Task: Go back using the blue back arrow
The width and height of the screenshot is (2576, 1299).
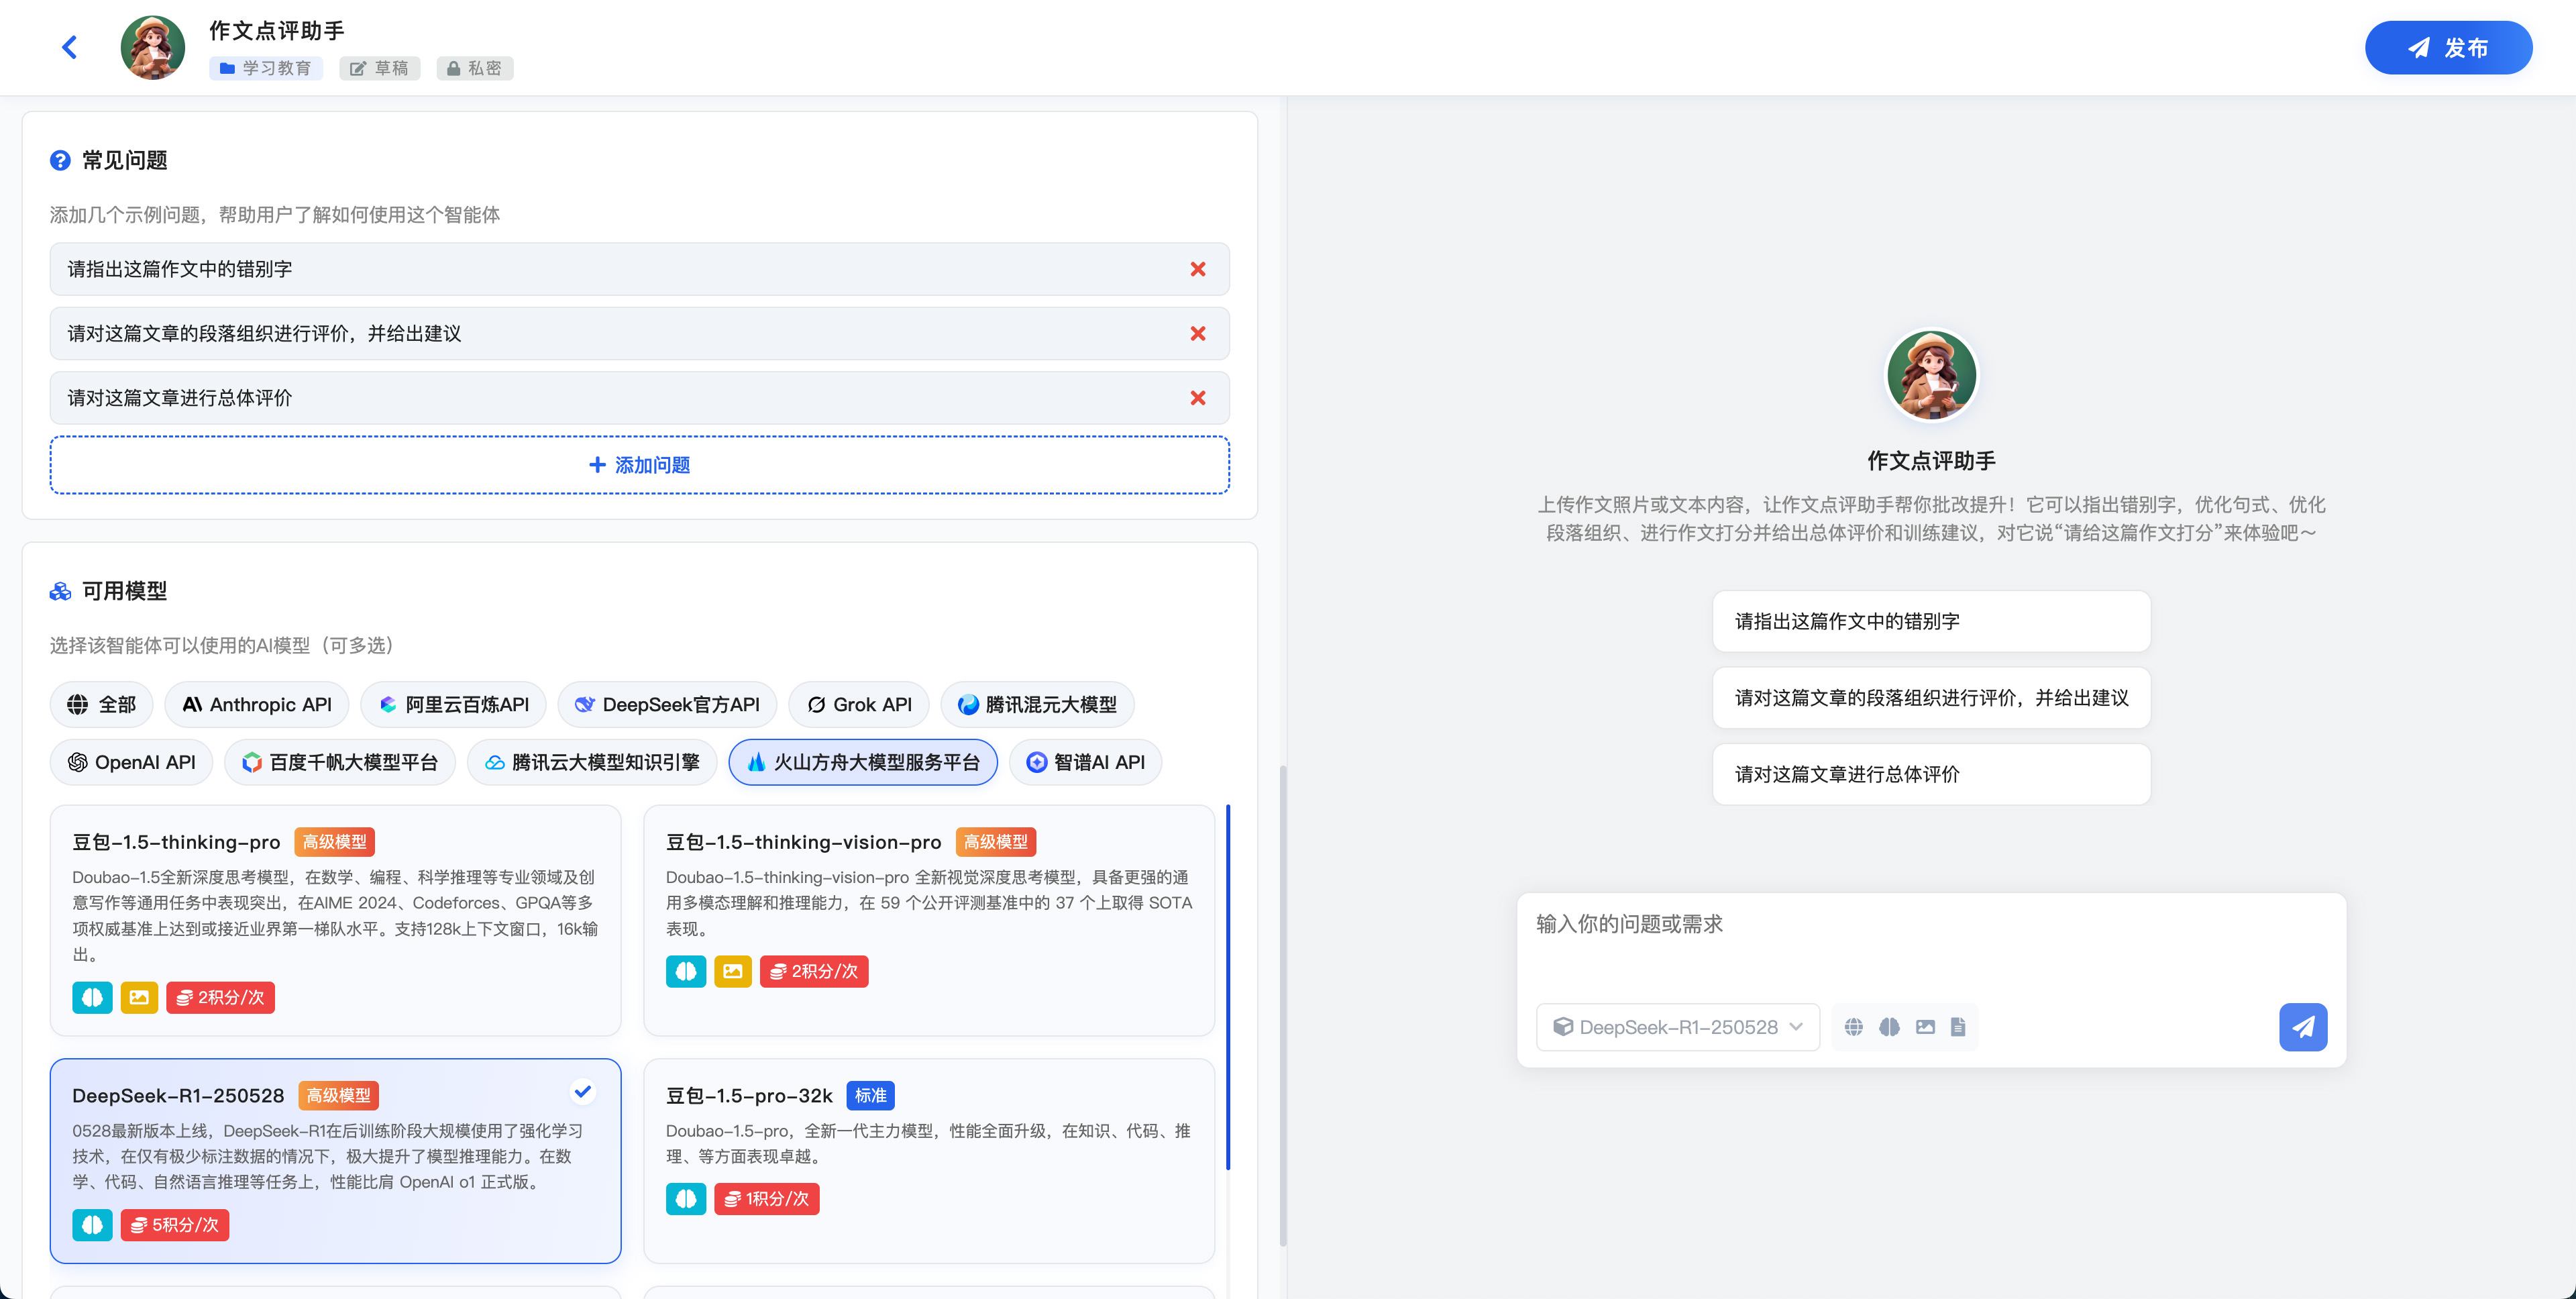Action: [x=69, y=47]
